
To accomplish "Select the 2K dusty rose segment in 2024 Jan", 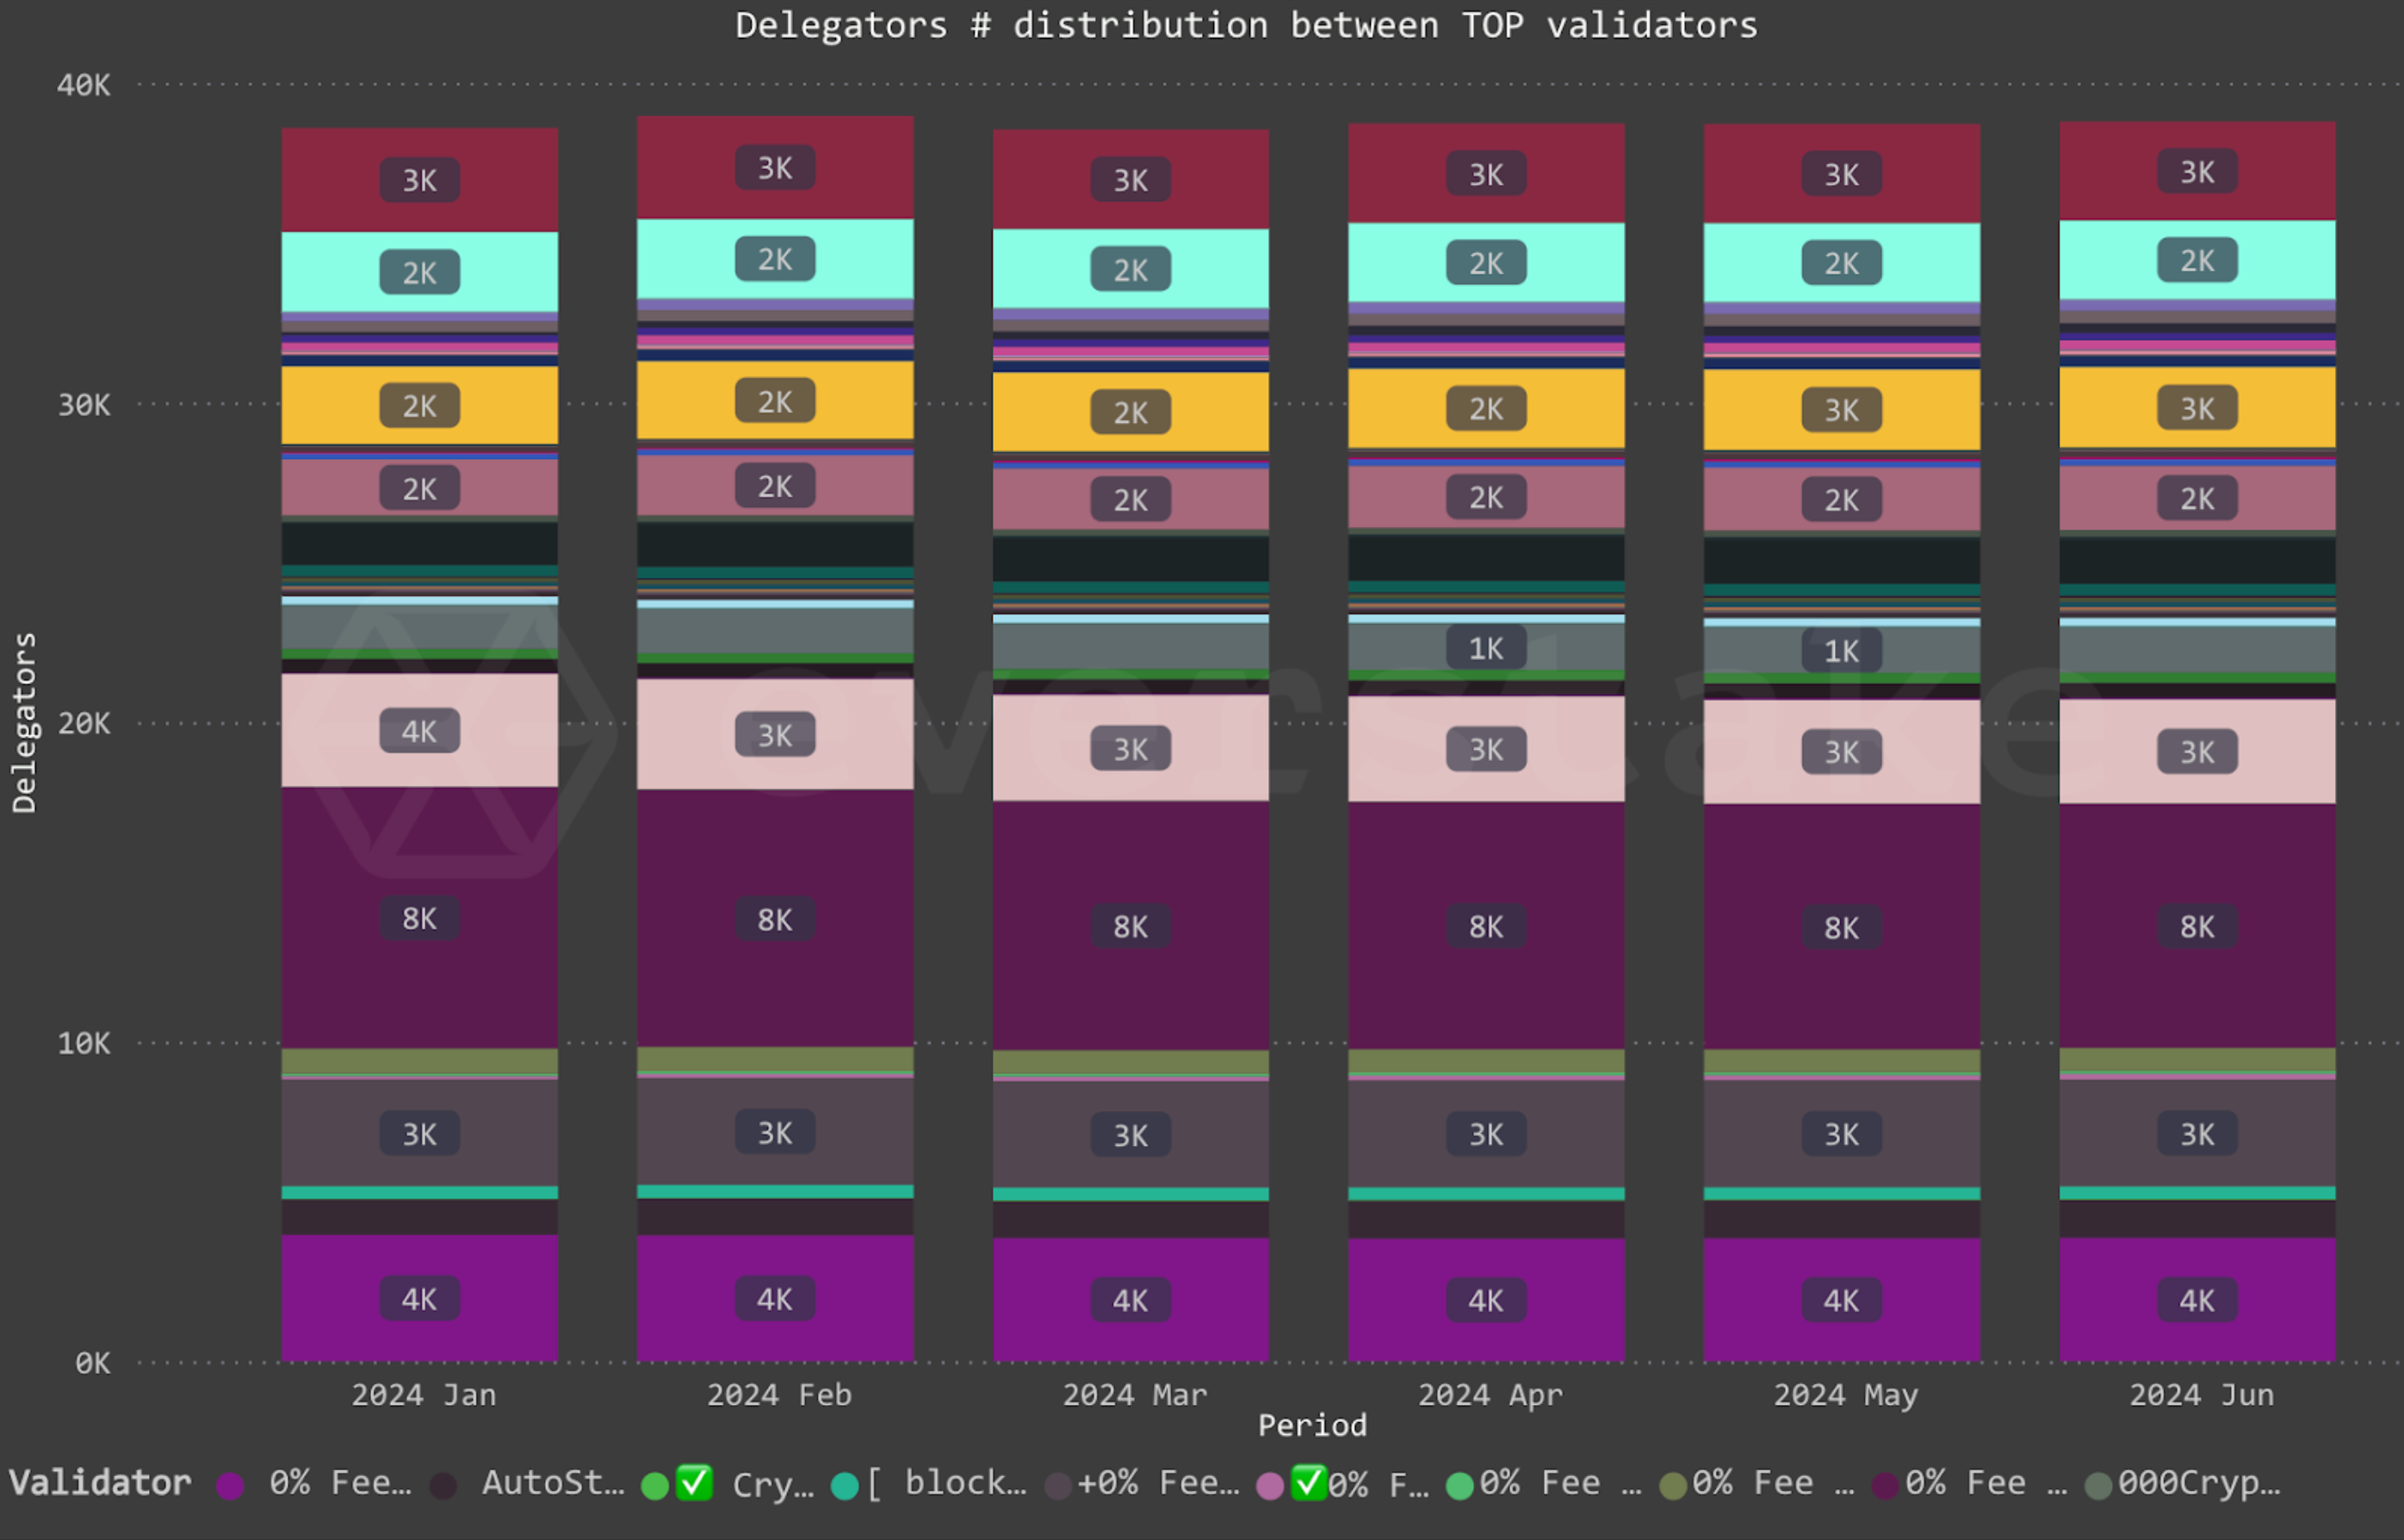I will pos(420,488).
